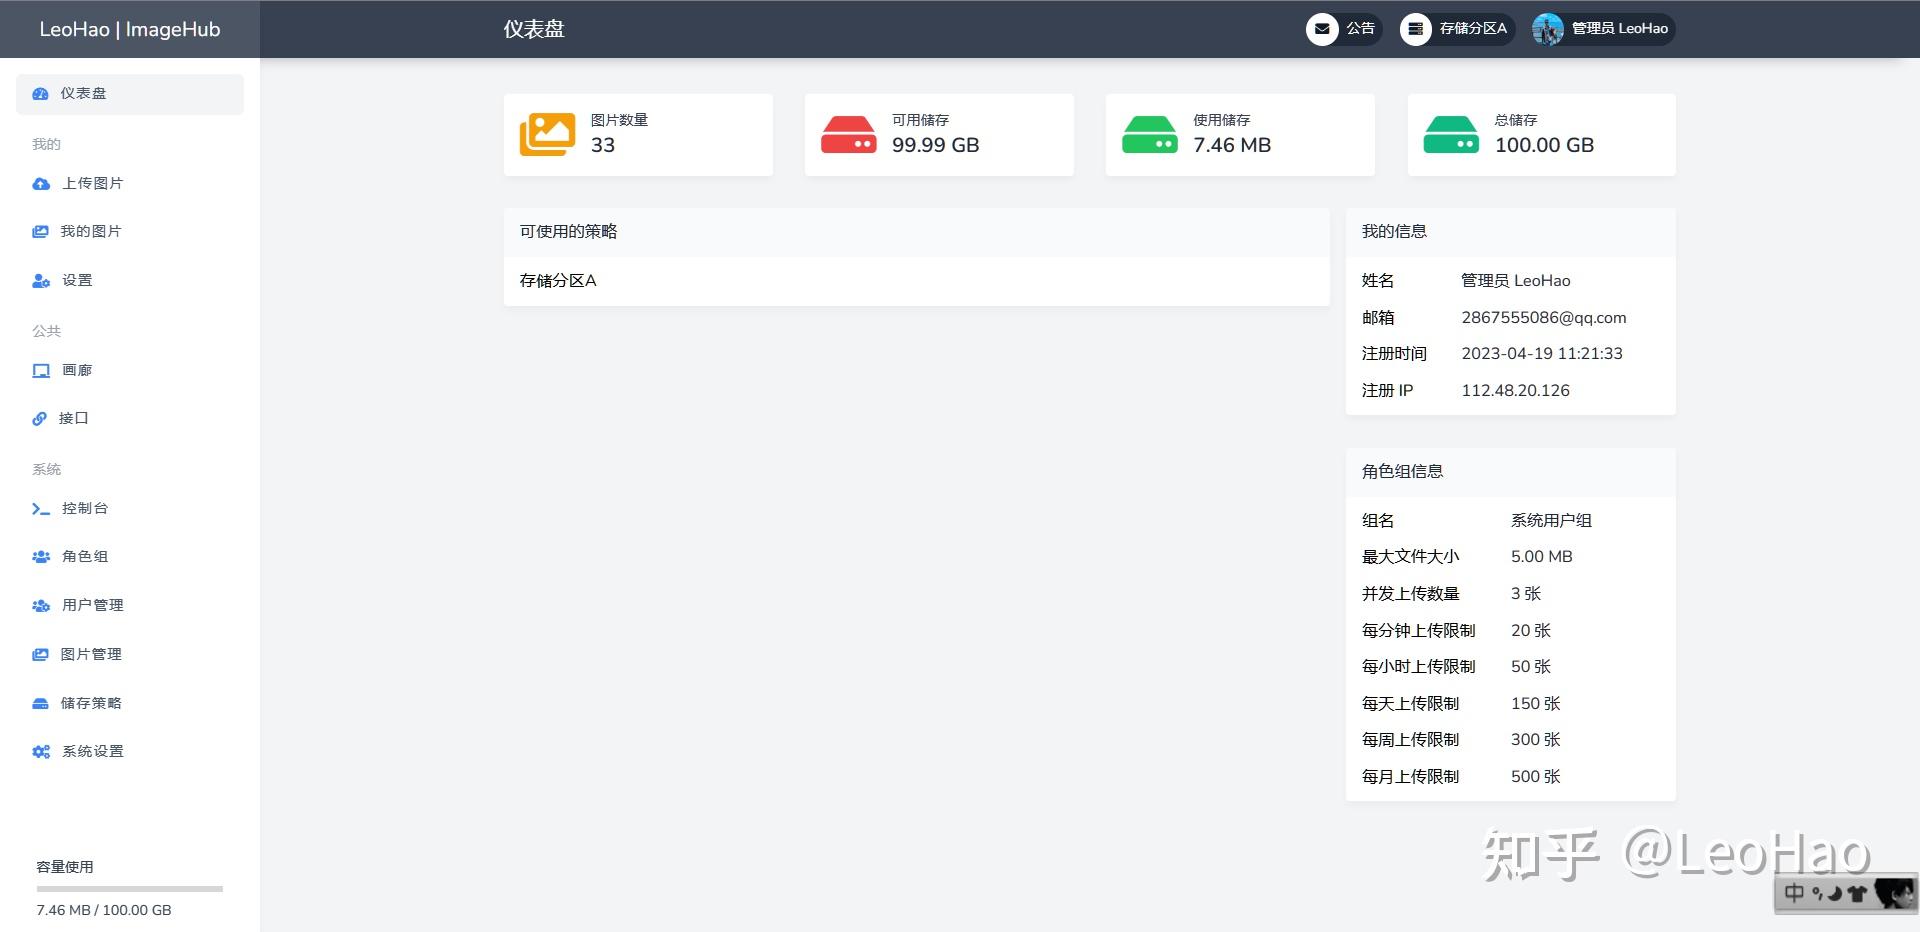Click the 存储分区A policy entry
The image size is (1920, 932).
click(557, 280)
